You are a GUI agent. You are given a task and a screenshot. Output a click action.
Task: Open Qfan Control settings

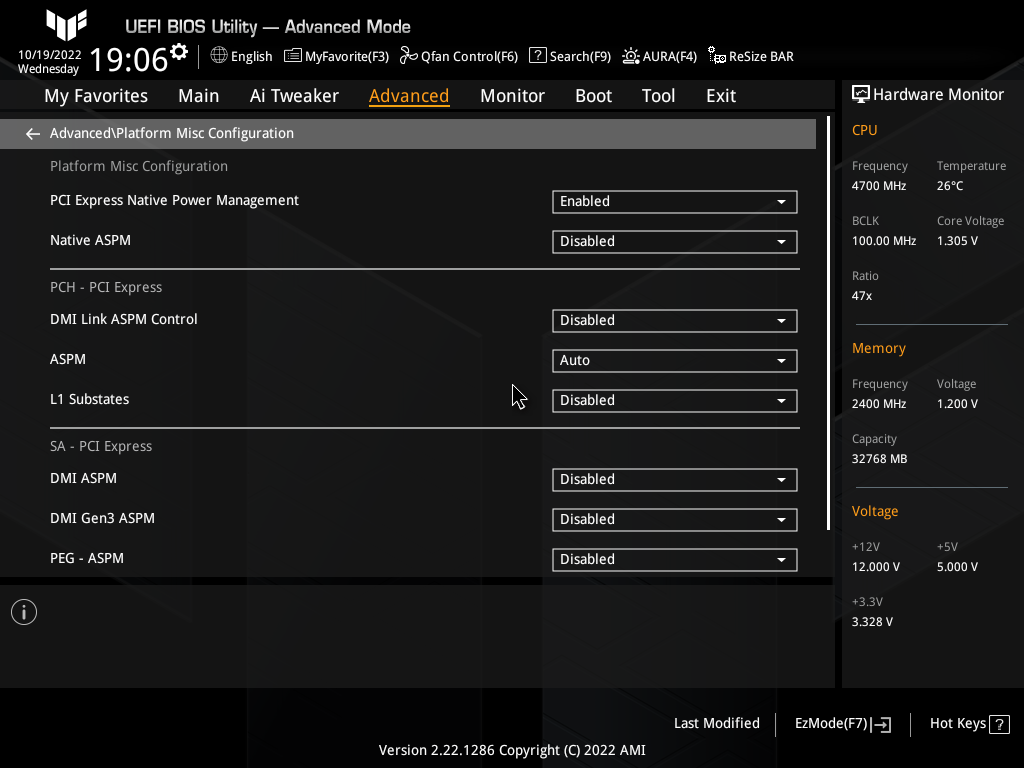pos(458,56)
